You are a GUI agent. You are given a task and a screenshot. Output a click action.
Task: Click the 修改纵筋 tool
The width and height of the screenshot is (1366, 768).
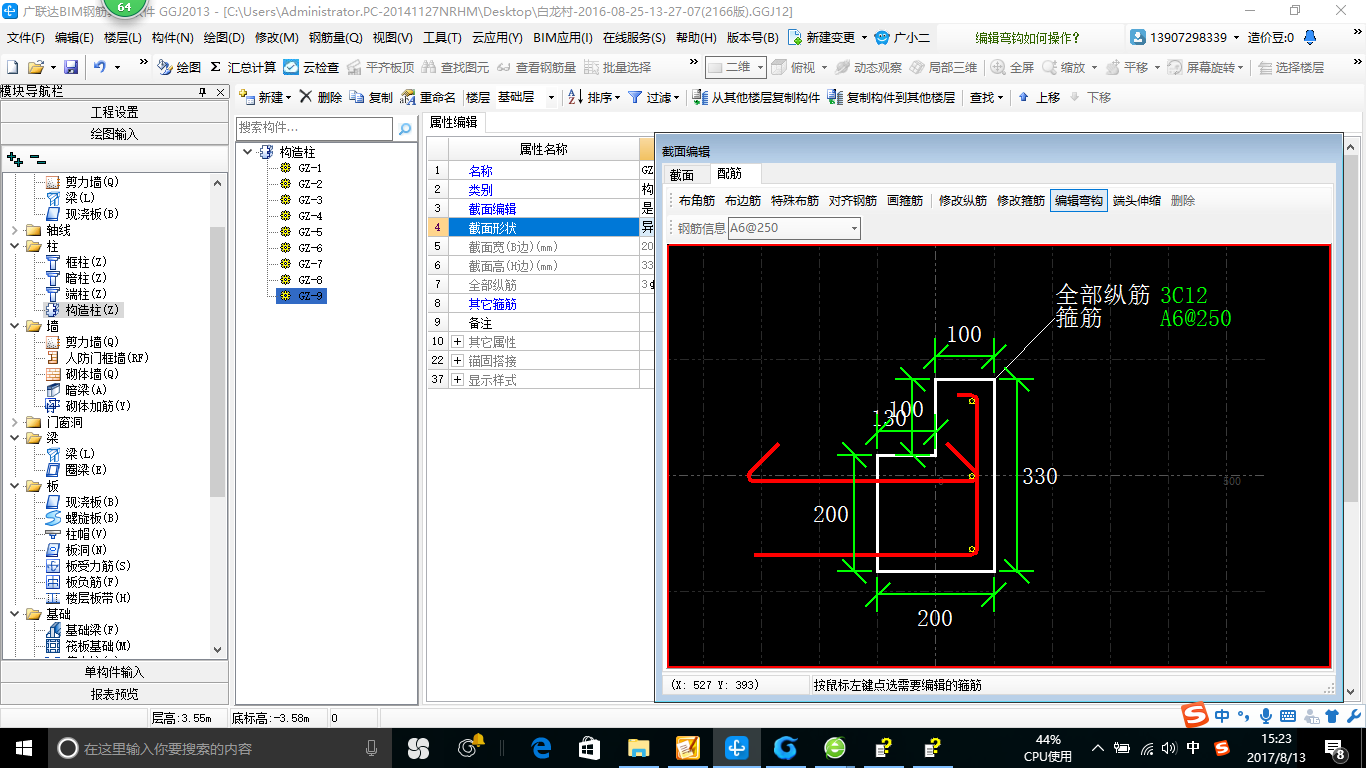[963, 201]
